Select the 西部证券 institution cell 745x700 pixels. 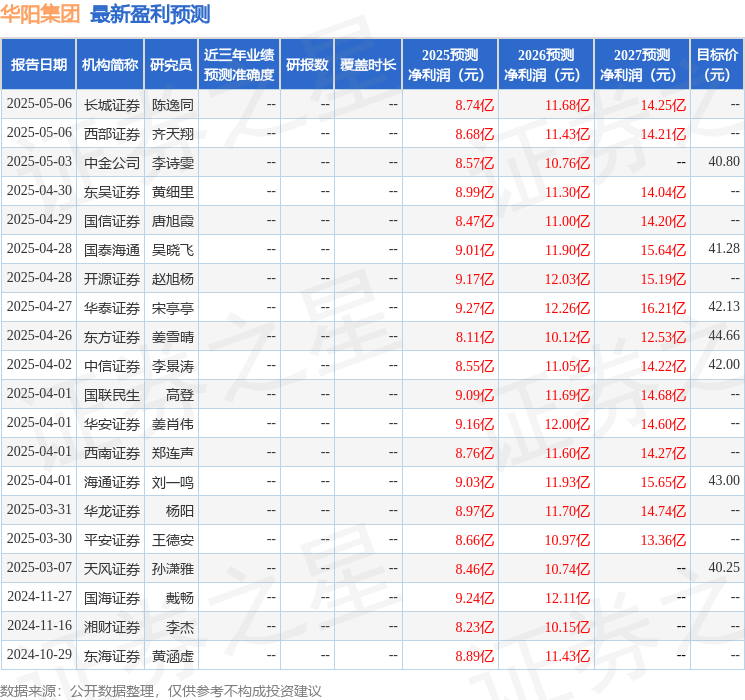pos(112,134)
